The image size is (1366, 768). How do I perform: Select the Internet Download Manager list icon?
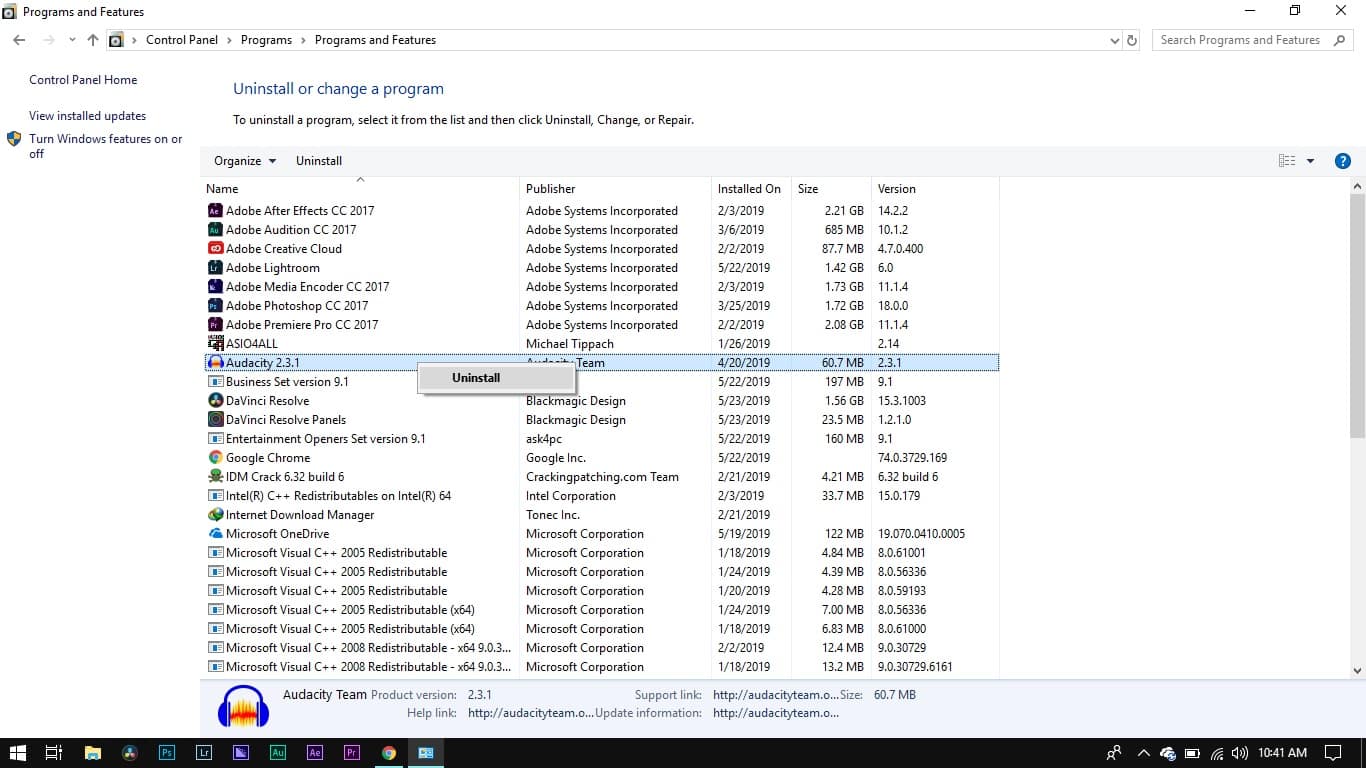click(215, 515)
